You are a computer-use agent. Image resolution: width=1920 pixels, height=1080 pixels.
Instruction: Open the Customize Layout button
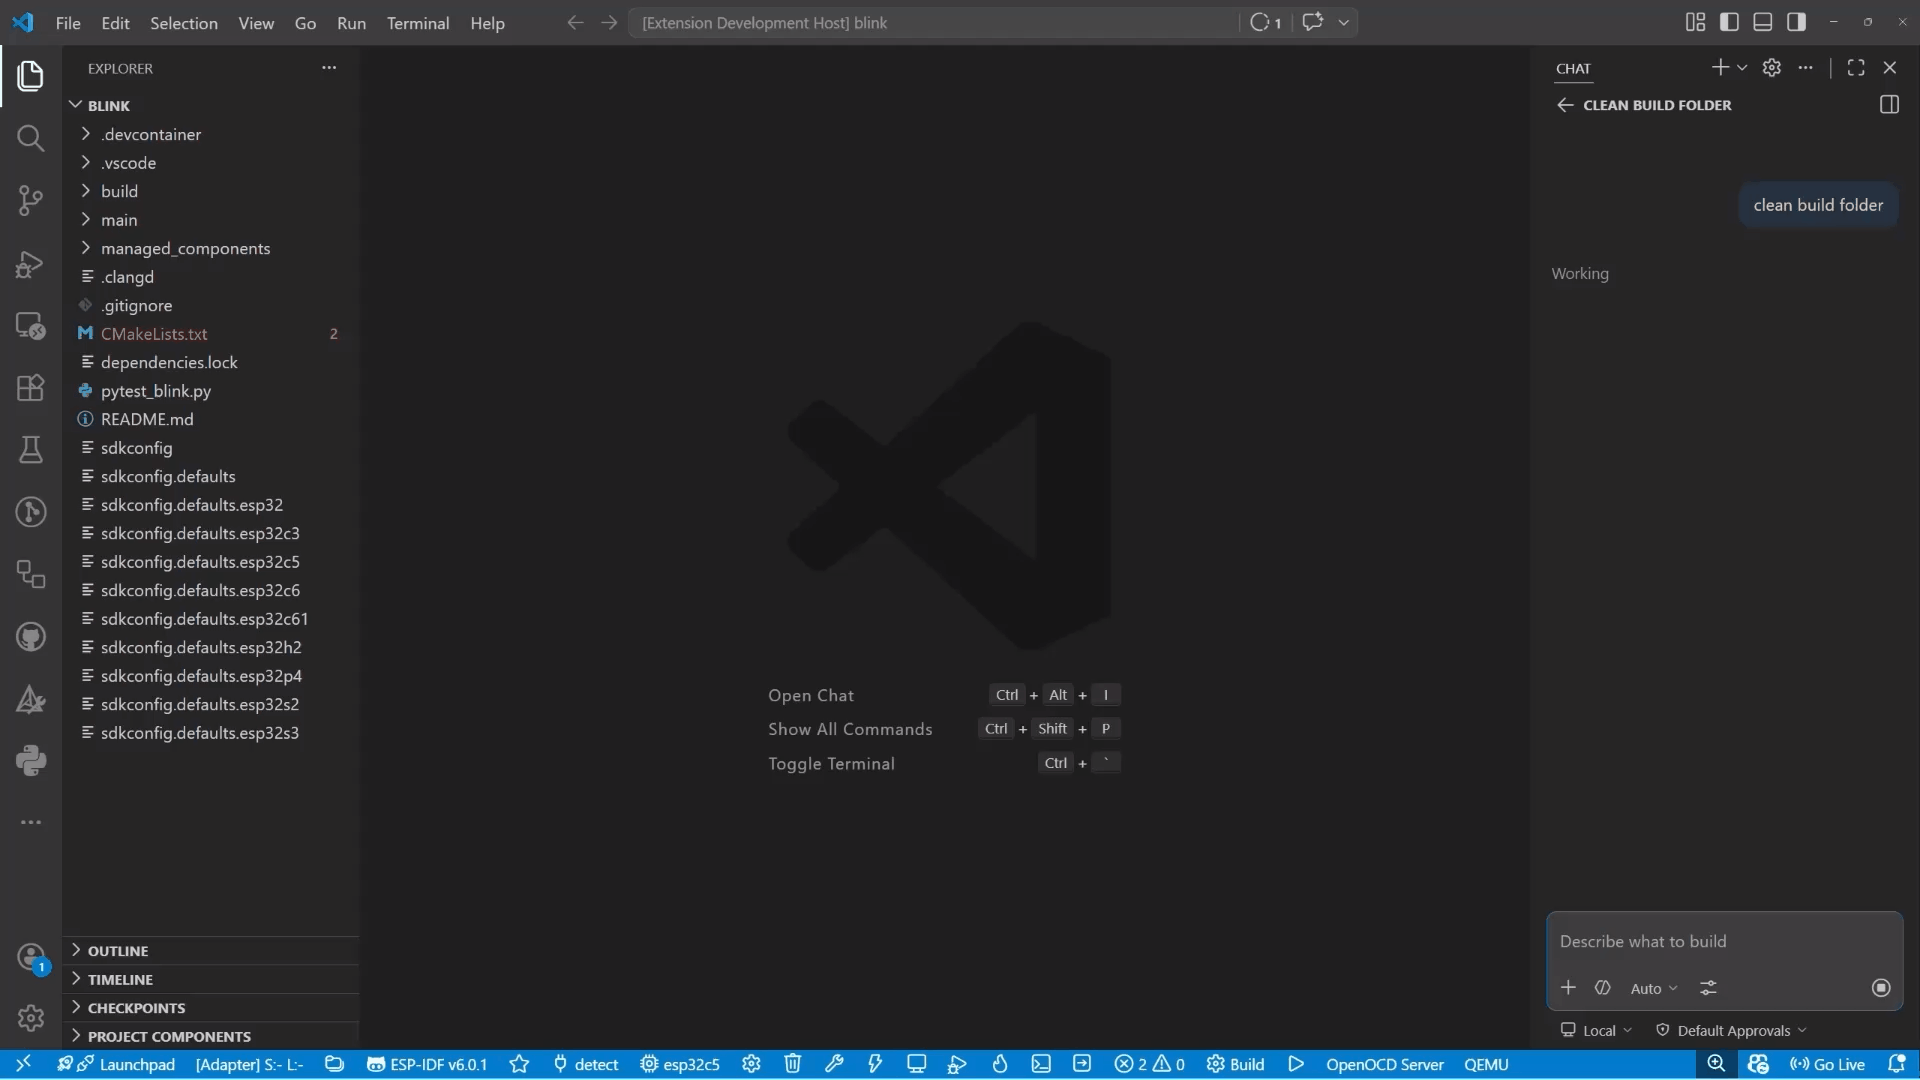click(x=1695, y=22)
